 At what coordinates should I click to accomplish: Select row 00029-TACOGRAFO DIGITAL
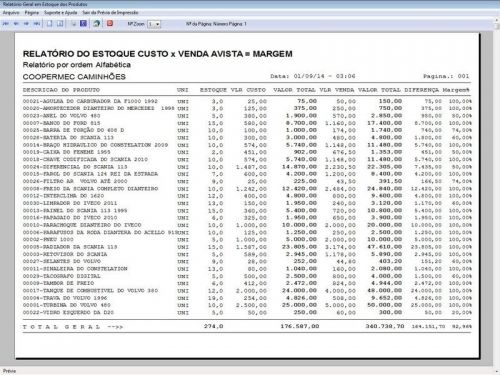247,276
